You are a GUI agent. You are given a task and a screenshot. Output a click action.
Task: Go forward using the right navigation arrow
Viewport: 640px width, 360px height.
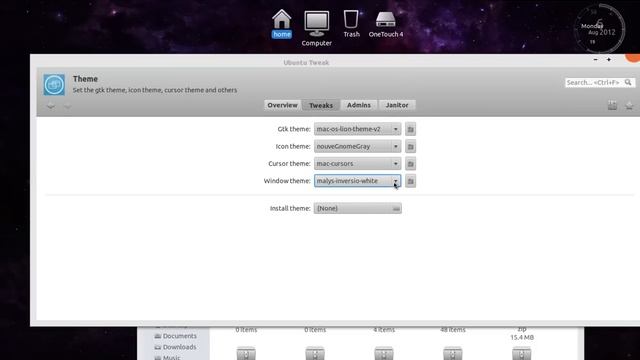pos(67,107)
